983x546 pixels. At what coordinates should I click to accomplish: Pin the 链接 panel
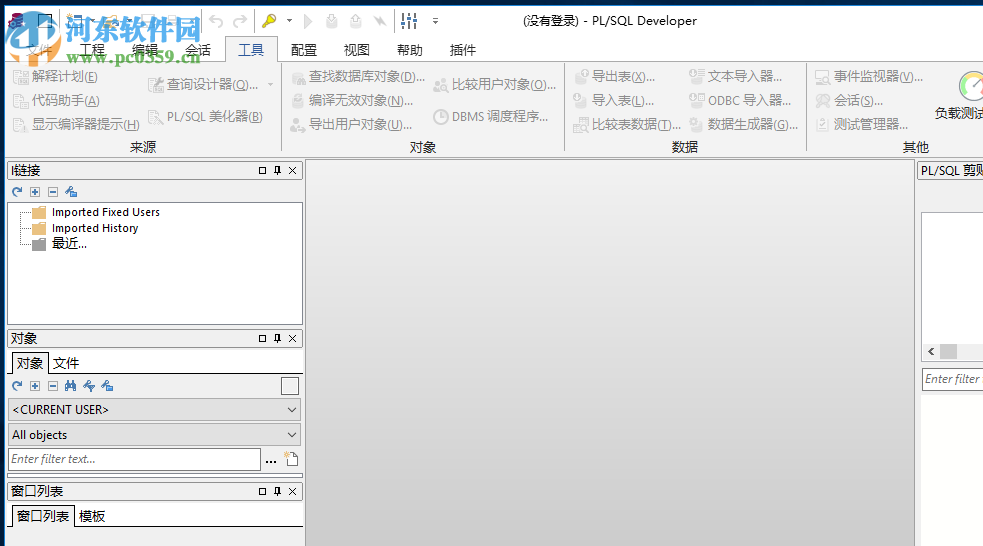277,171
